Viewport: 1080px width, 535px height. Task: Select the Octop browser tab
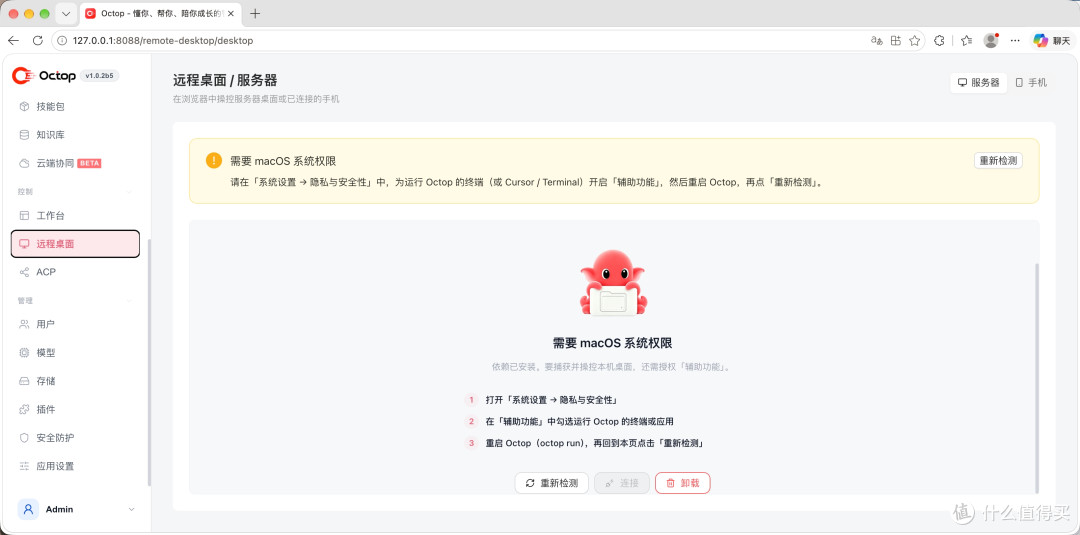point(160,14)
